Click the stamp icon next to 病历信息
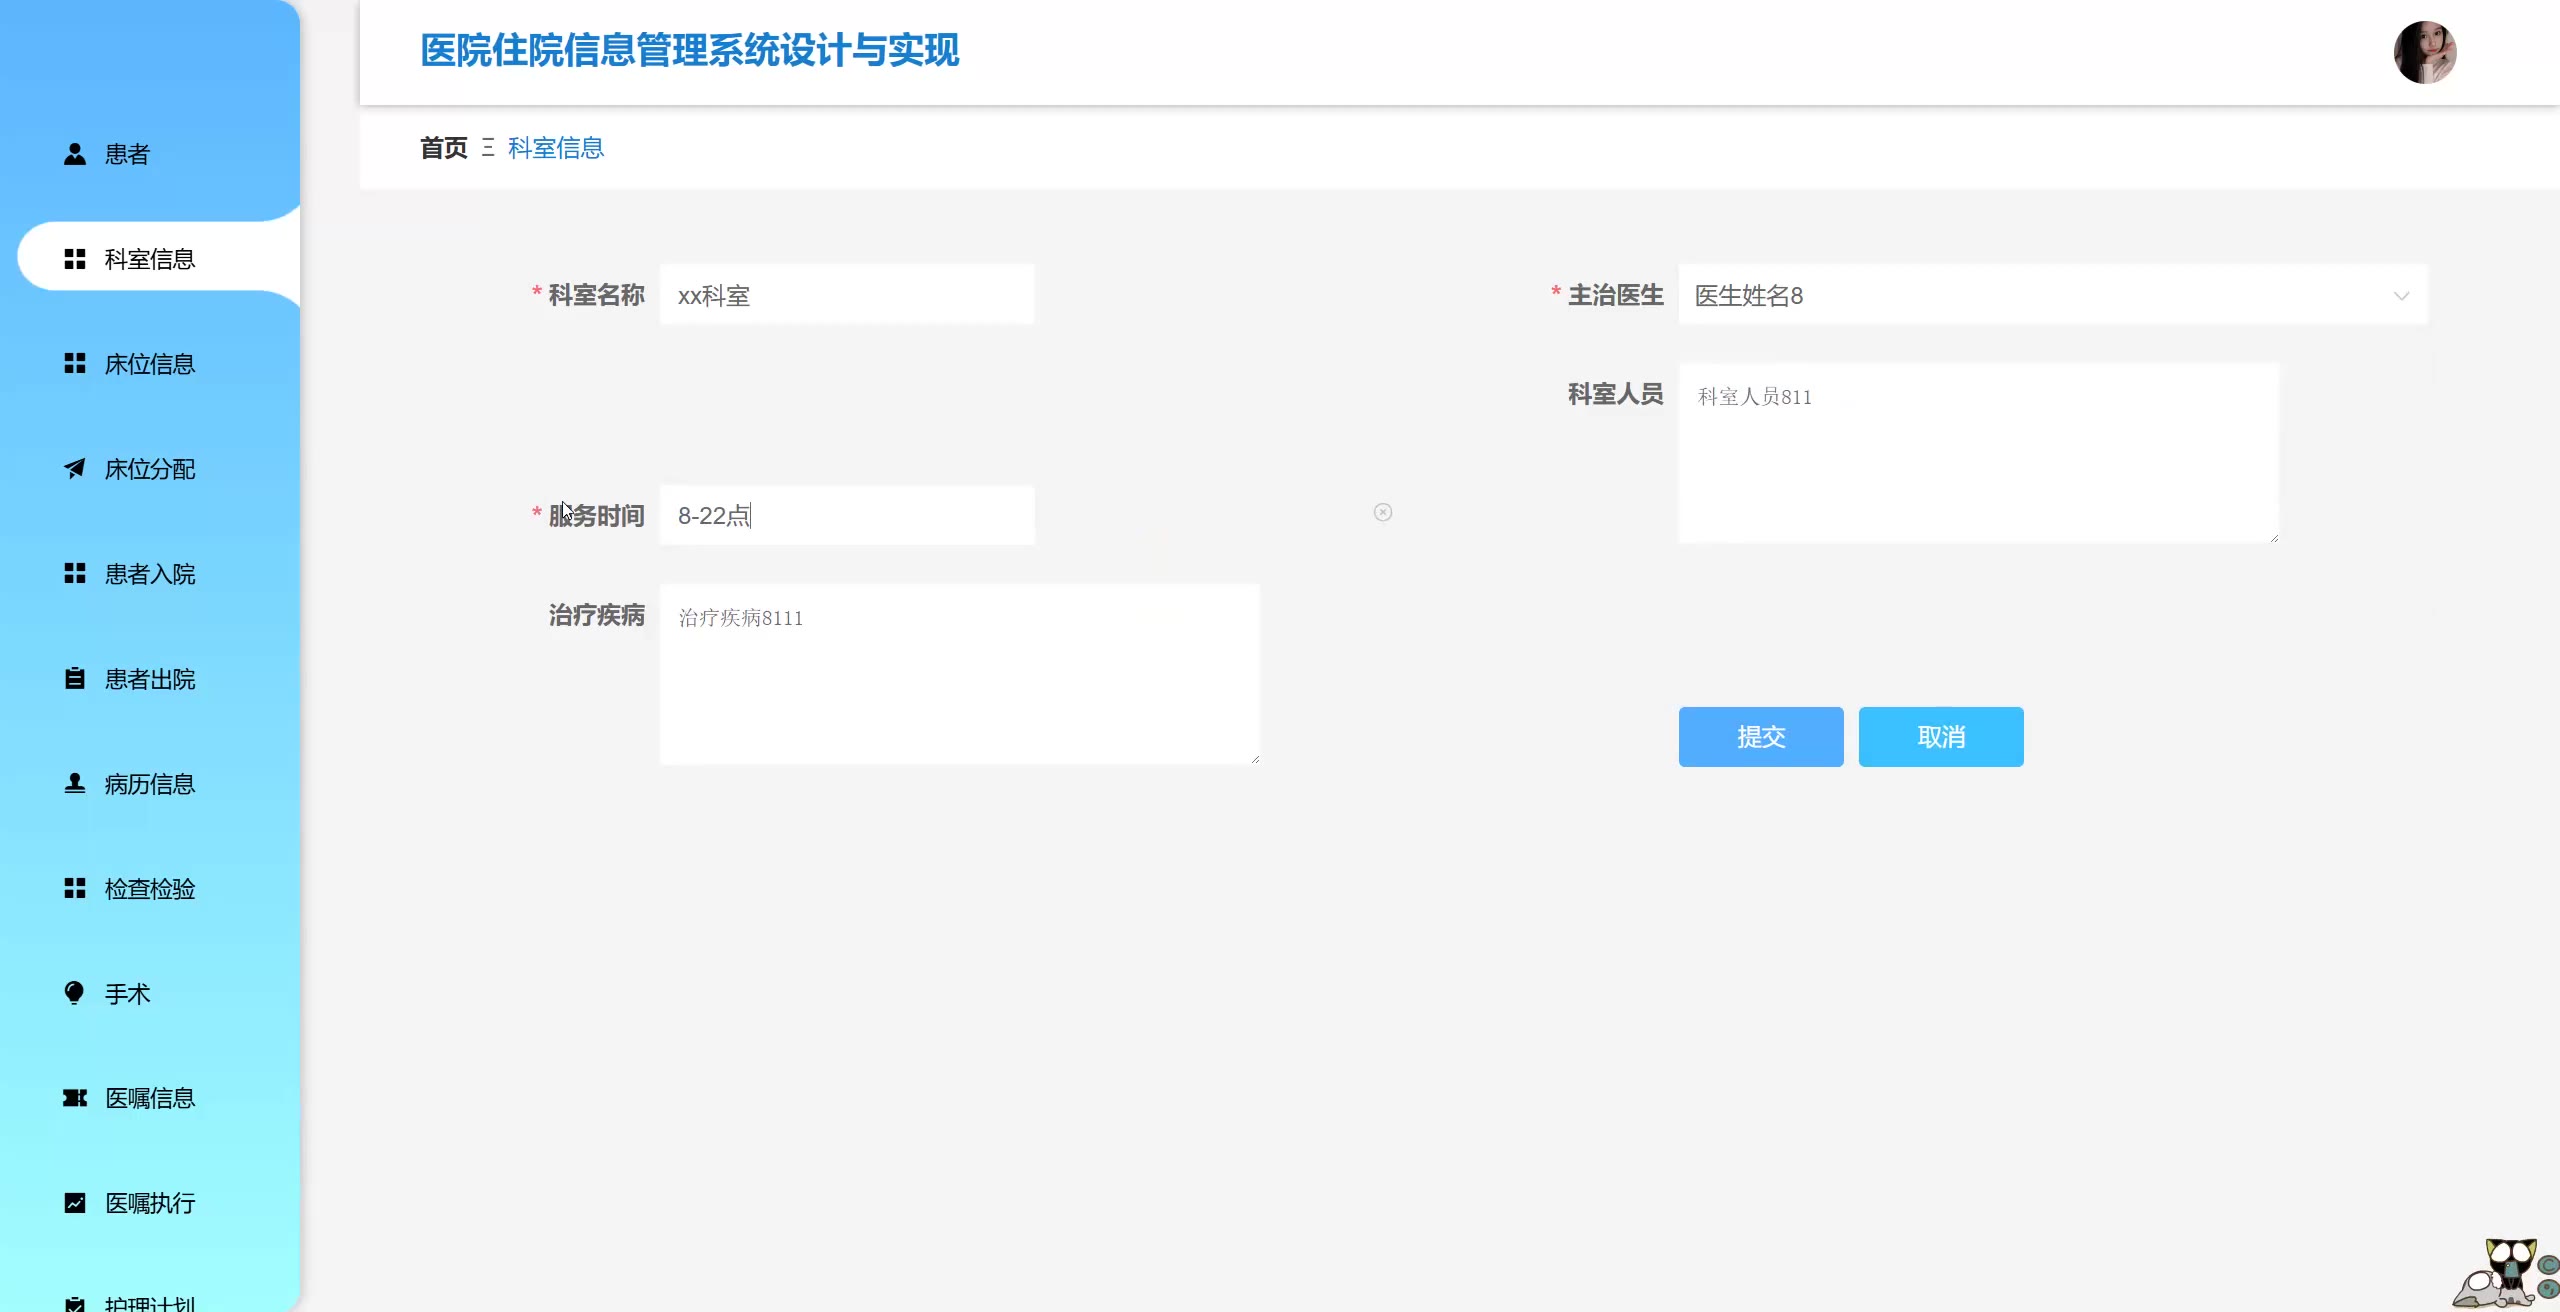Image resolution: width=2560 pixels, height=1312 pixels. (x=74, y=783)
